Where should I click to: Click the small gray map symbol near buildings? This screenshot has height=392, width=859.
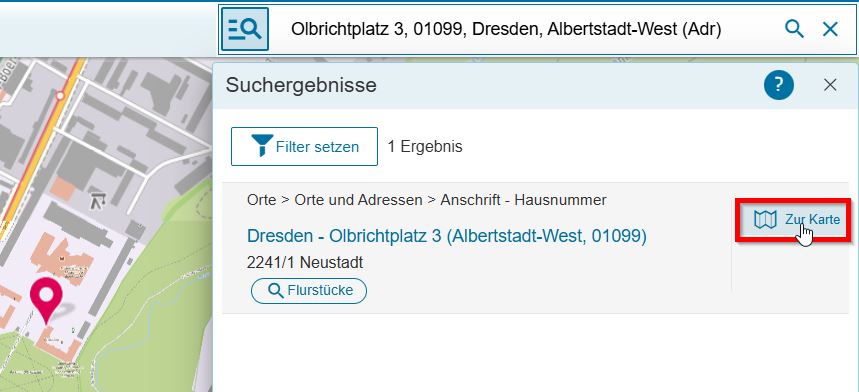pos(100,201)
